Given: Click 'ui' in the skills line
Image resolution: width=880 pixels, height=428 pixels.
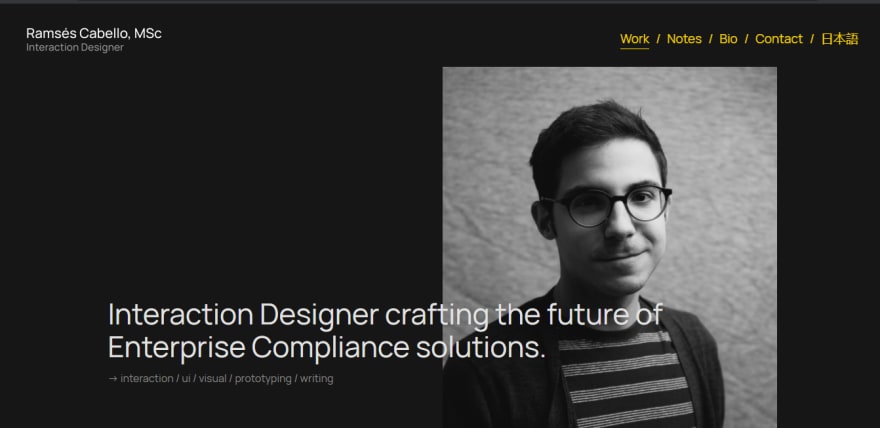Looking at the screenshot, I should pos(186,379).
